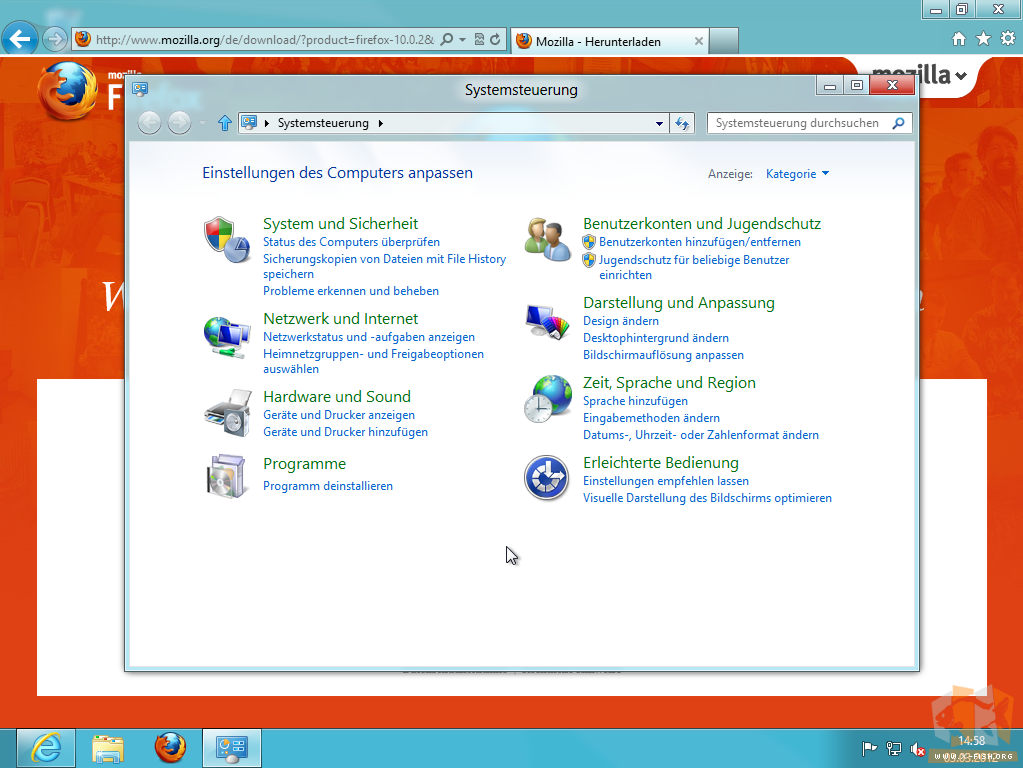
Task: Click the Systemsteuerung back arrow button
Action: click(x=149, y=123)
